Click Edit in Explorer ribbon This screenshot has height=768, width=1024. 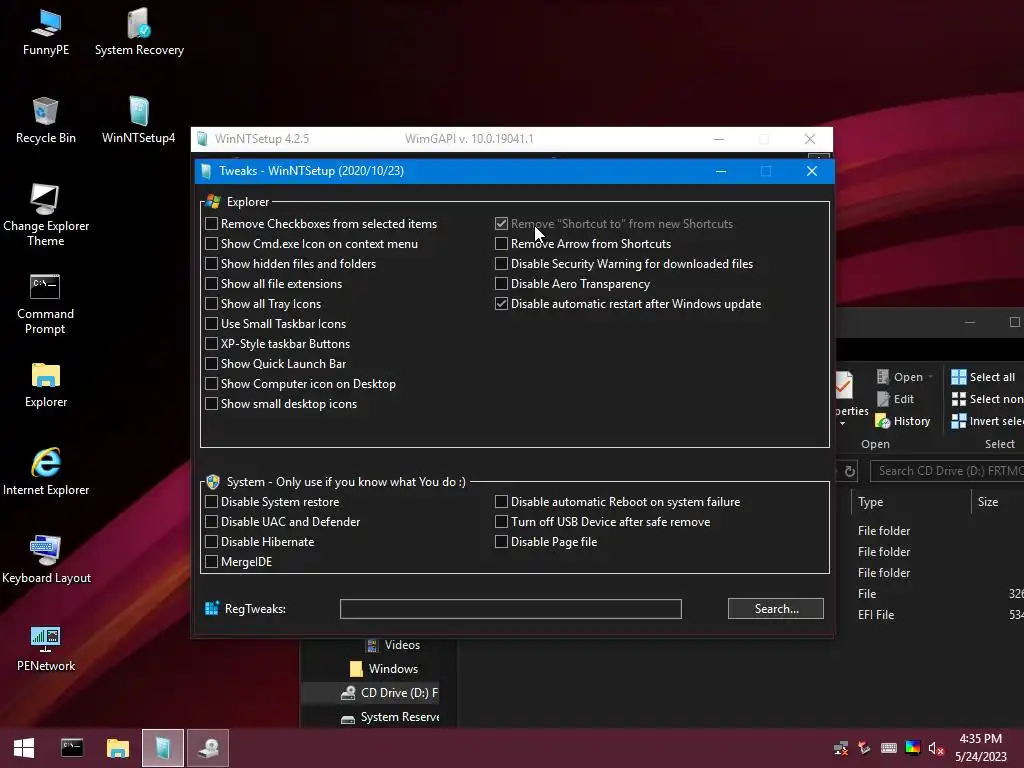point(895,399)
